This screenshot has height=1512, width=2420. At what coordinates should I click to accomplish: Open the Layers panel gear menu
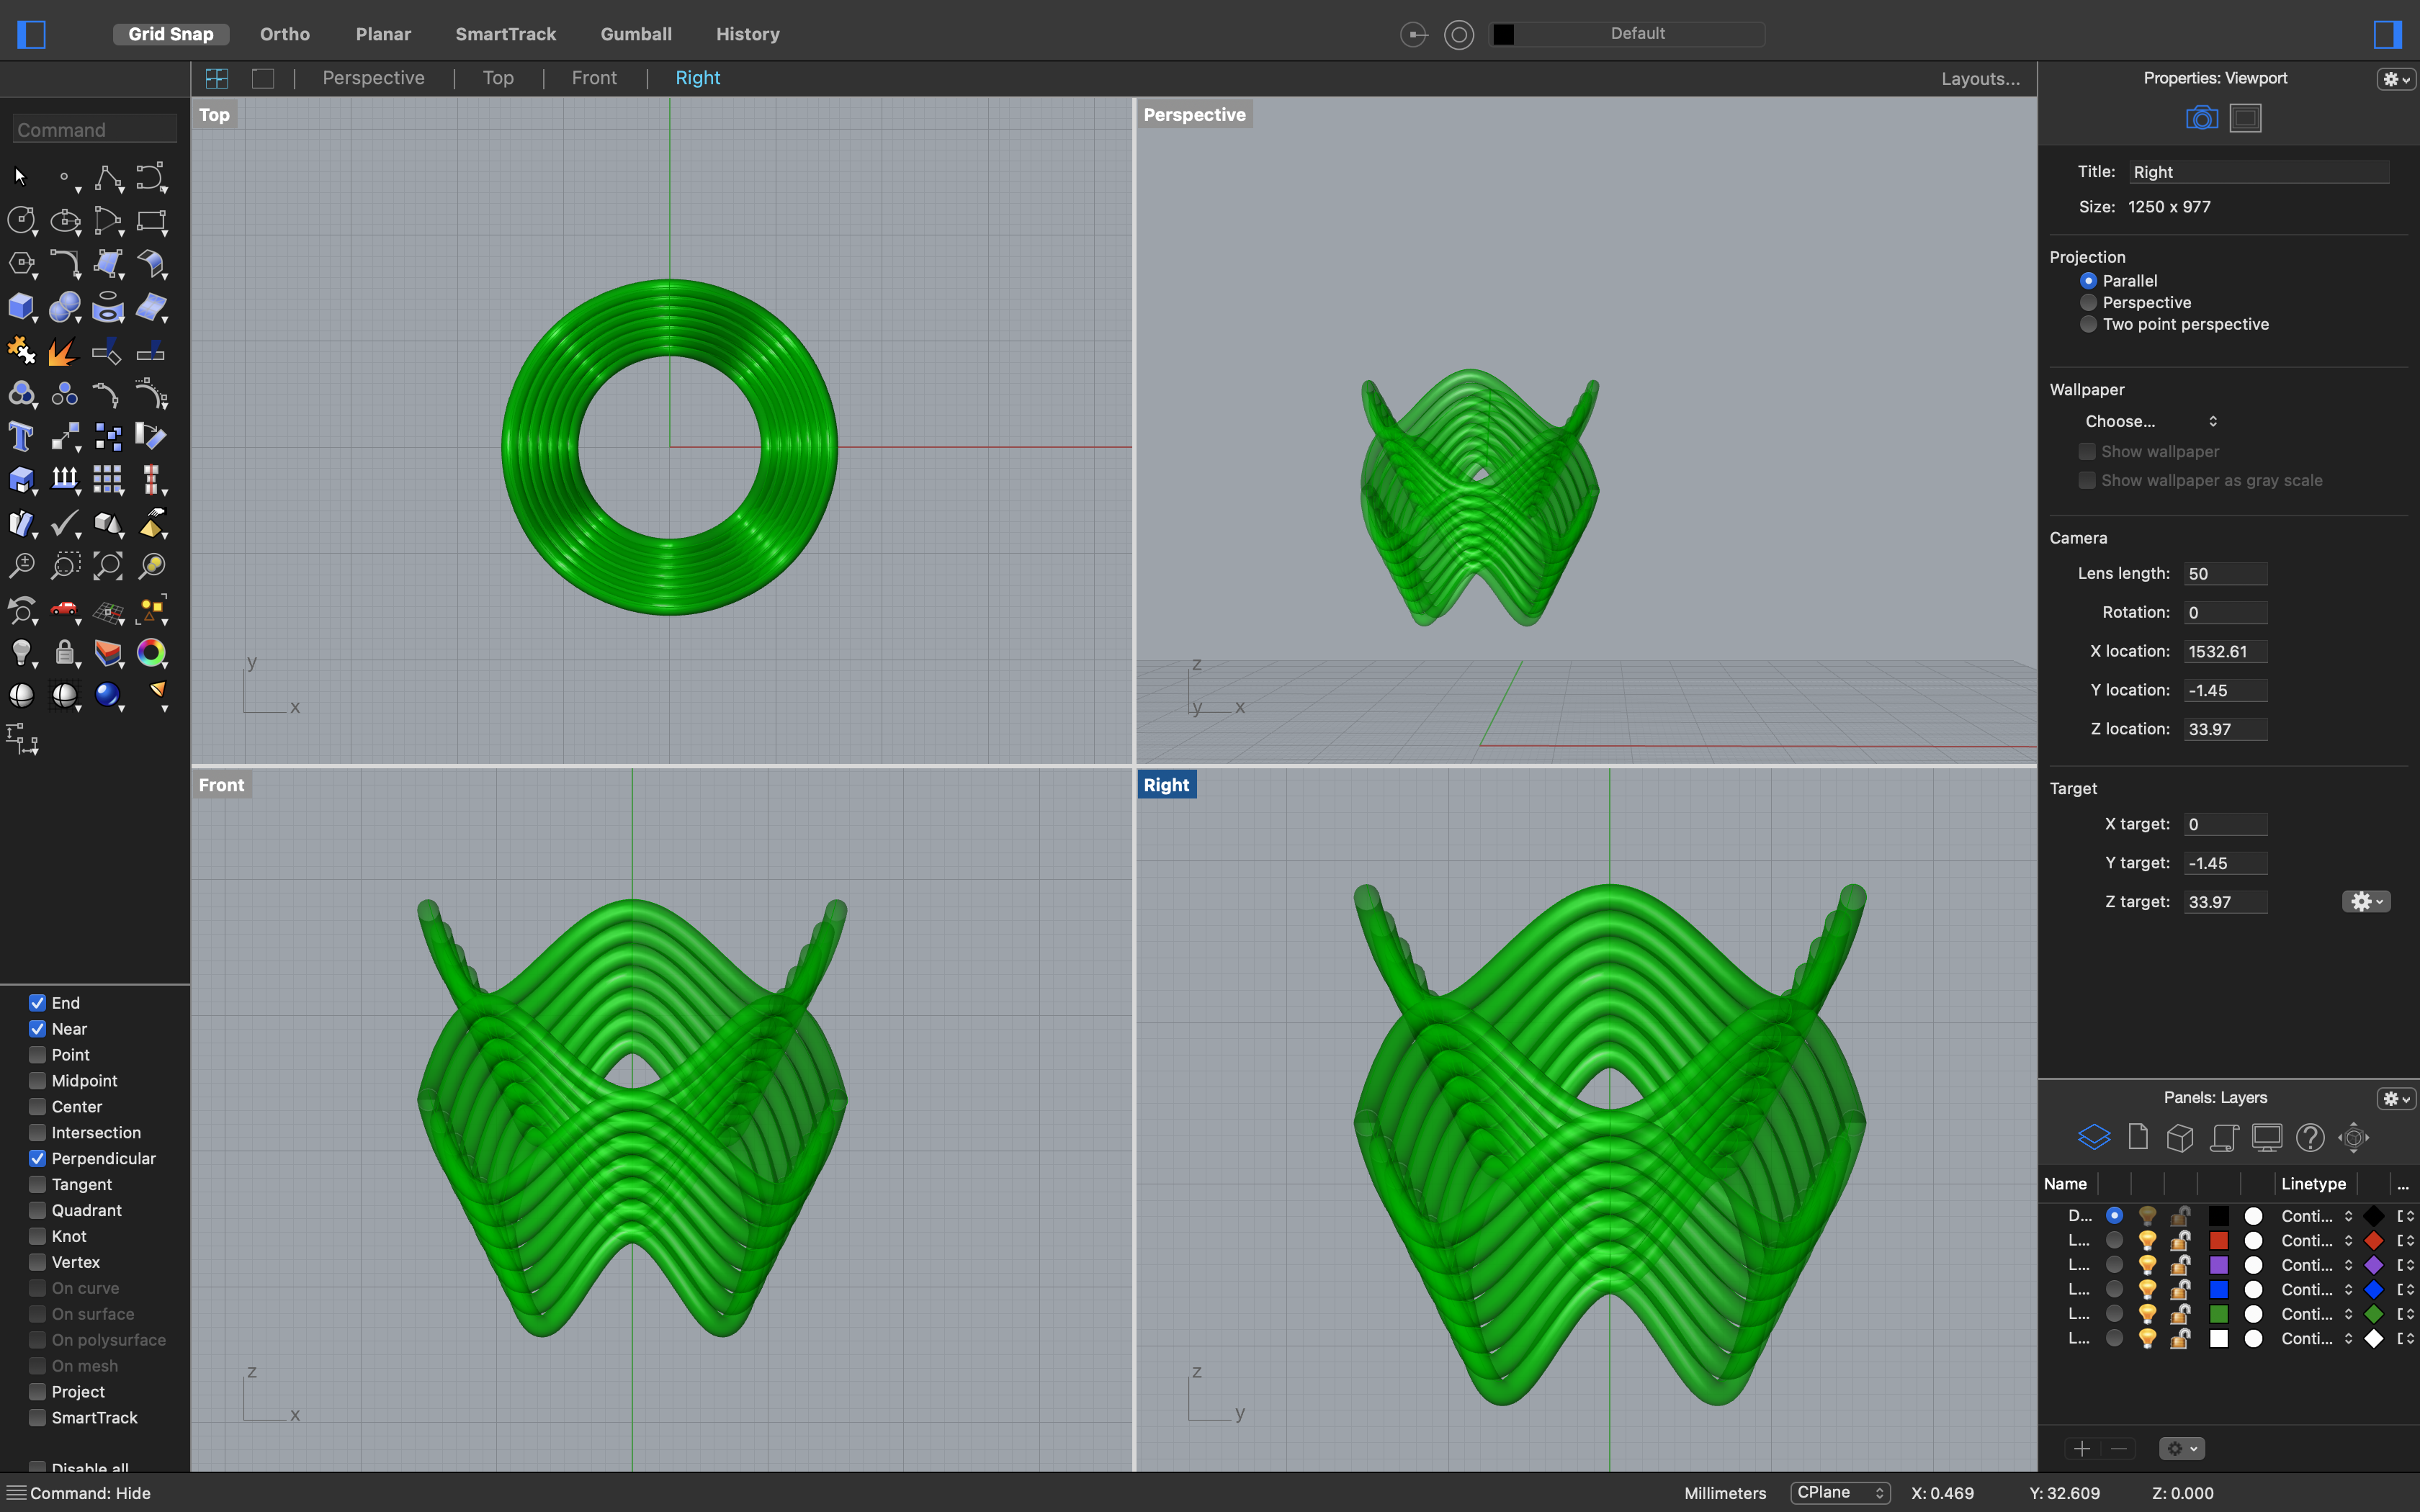pos(2394,1098)
